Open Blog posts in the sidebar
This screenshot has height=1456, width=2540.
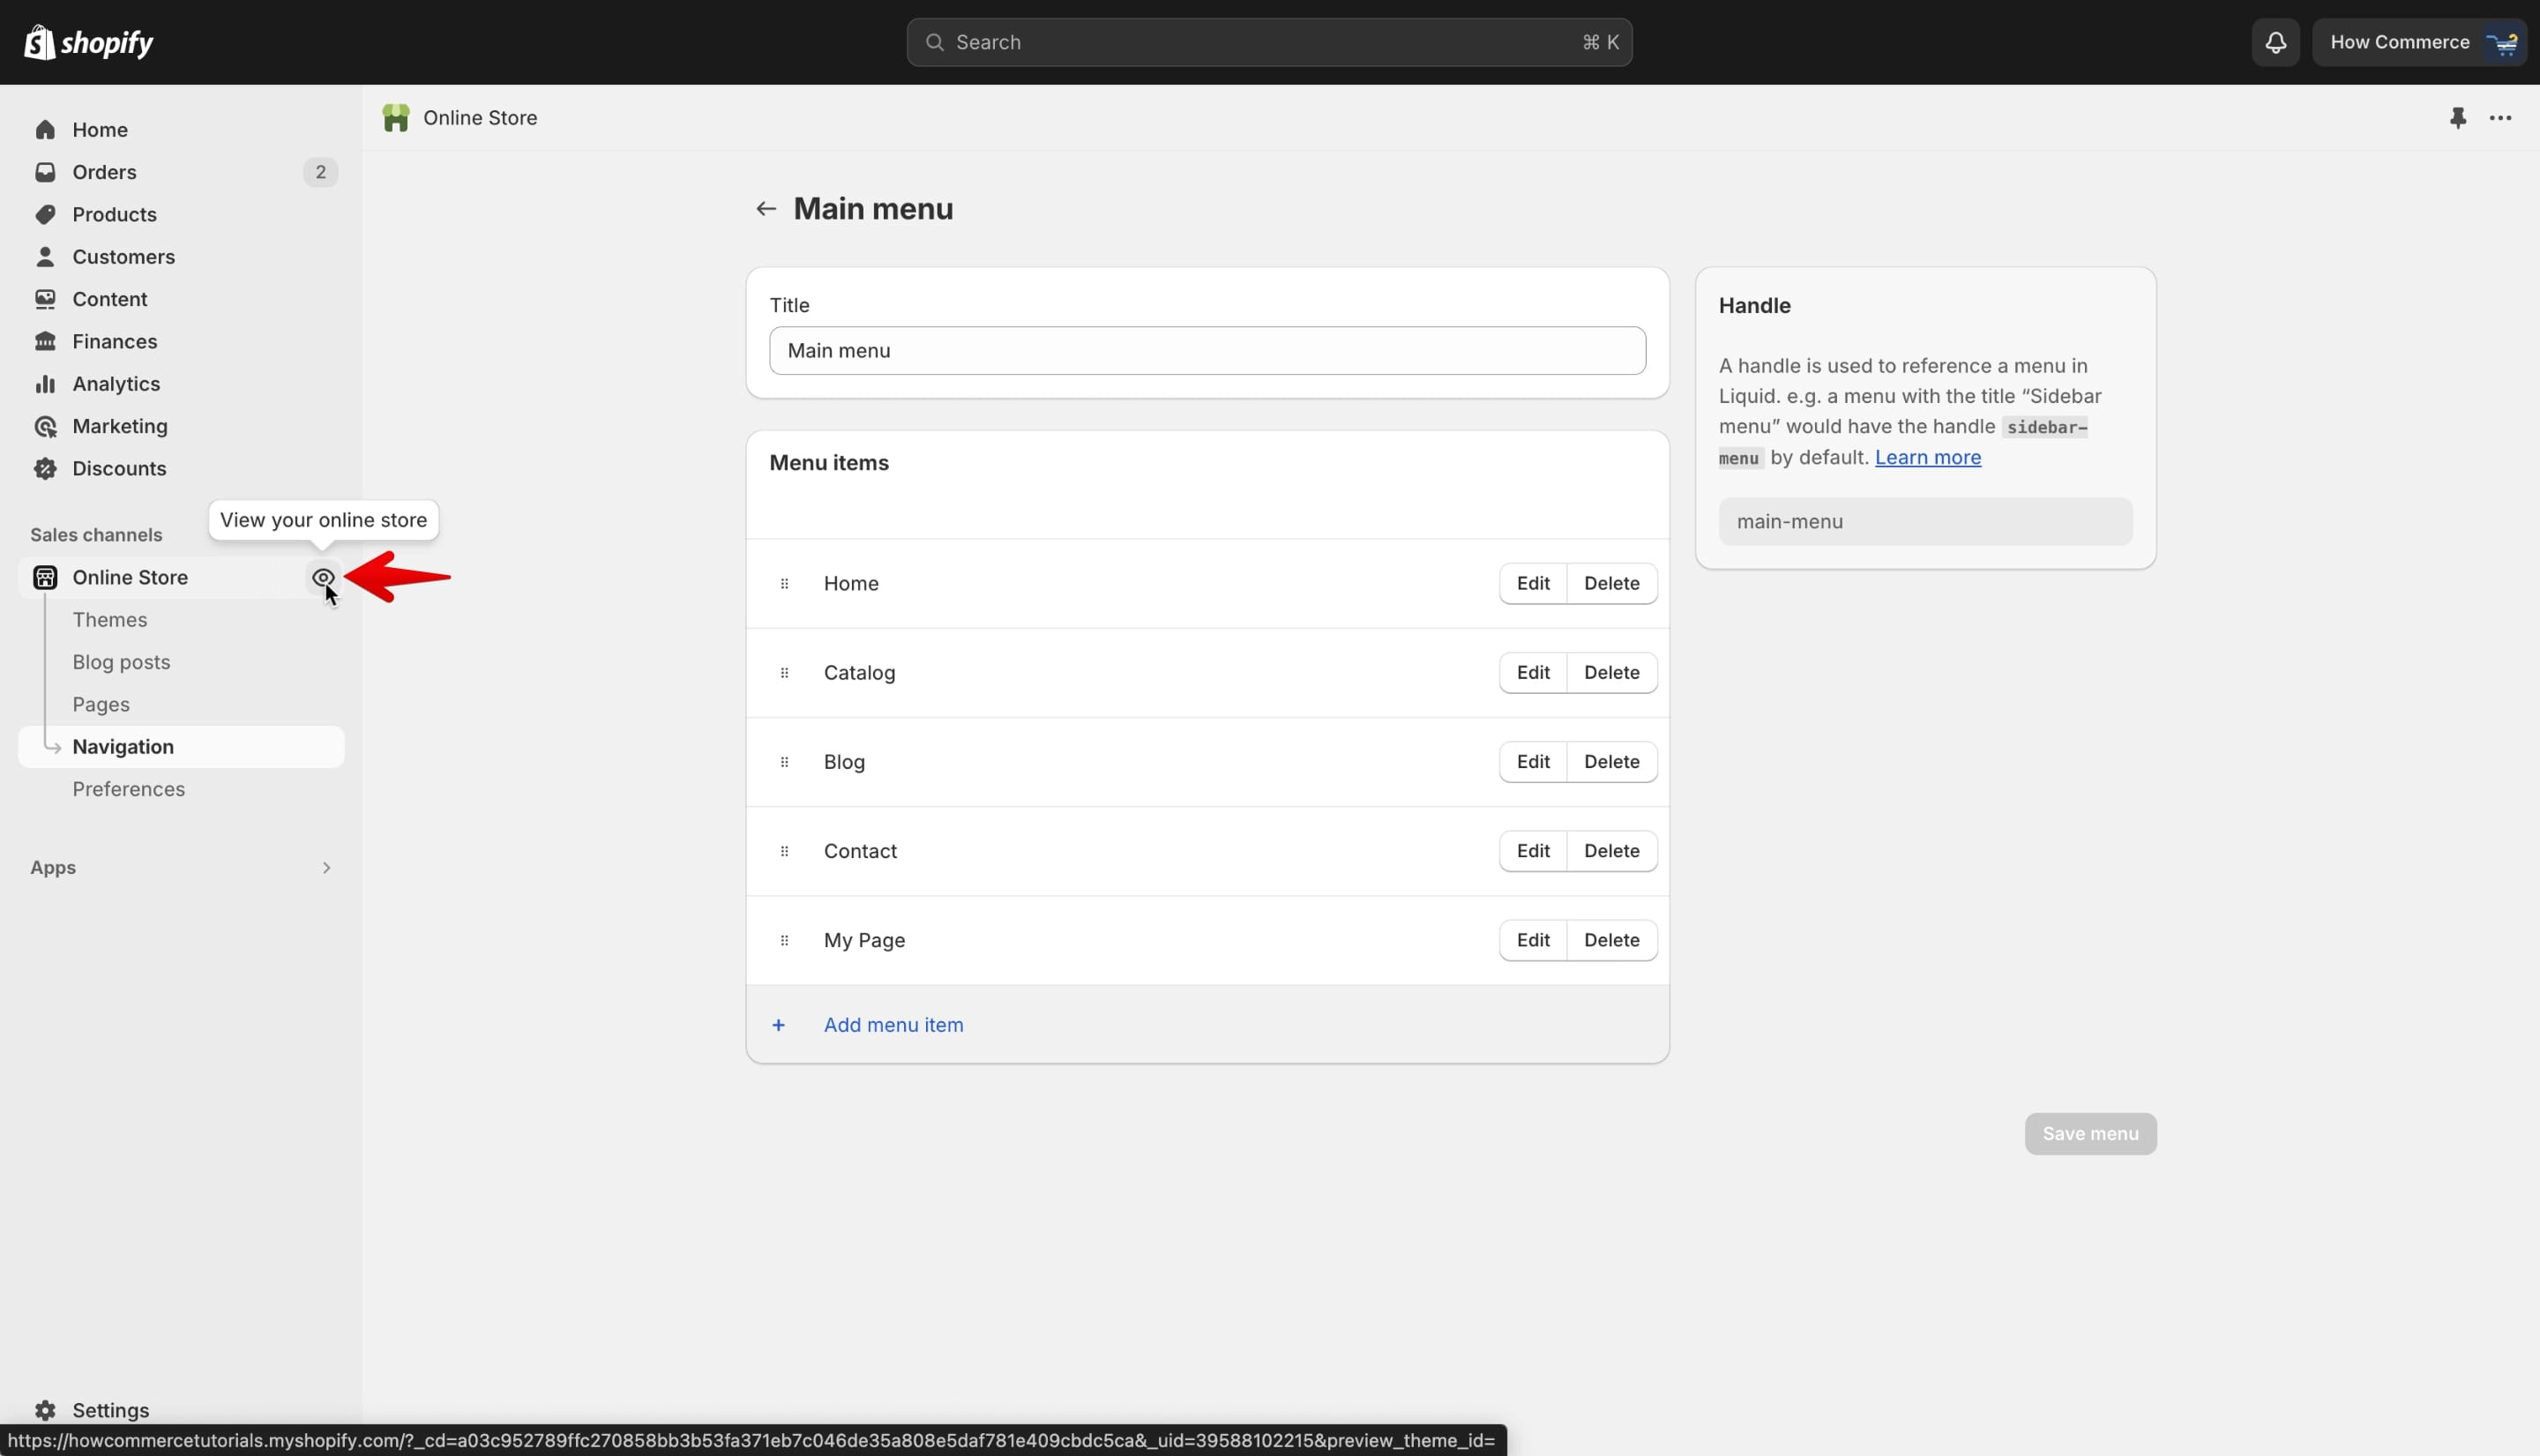[121, 662]
